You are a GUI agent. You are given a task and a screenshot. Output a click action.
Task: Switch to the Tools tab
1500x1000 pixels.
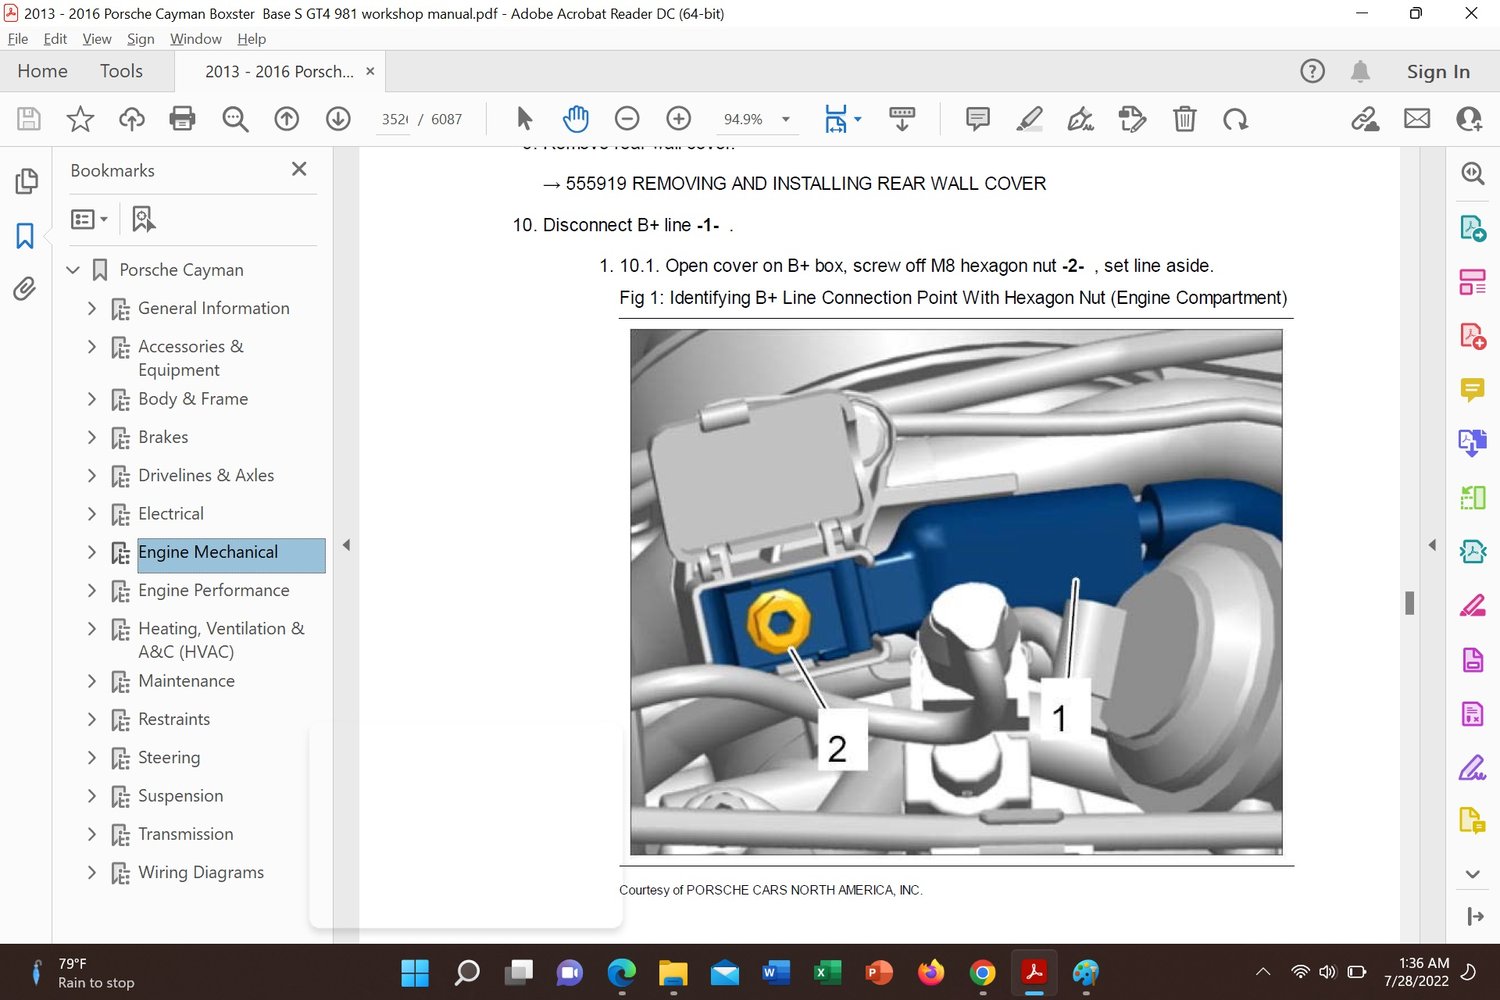pyautogui.click(x=121, y=71)
